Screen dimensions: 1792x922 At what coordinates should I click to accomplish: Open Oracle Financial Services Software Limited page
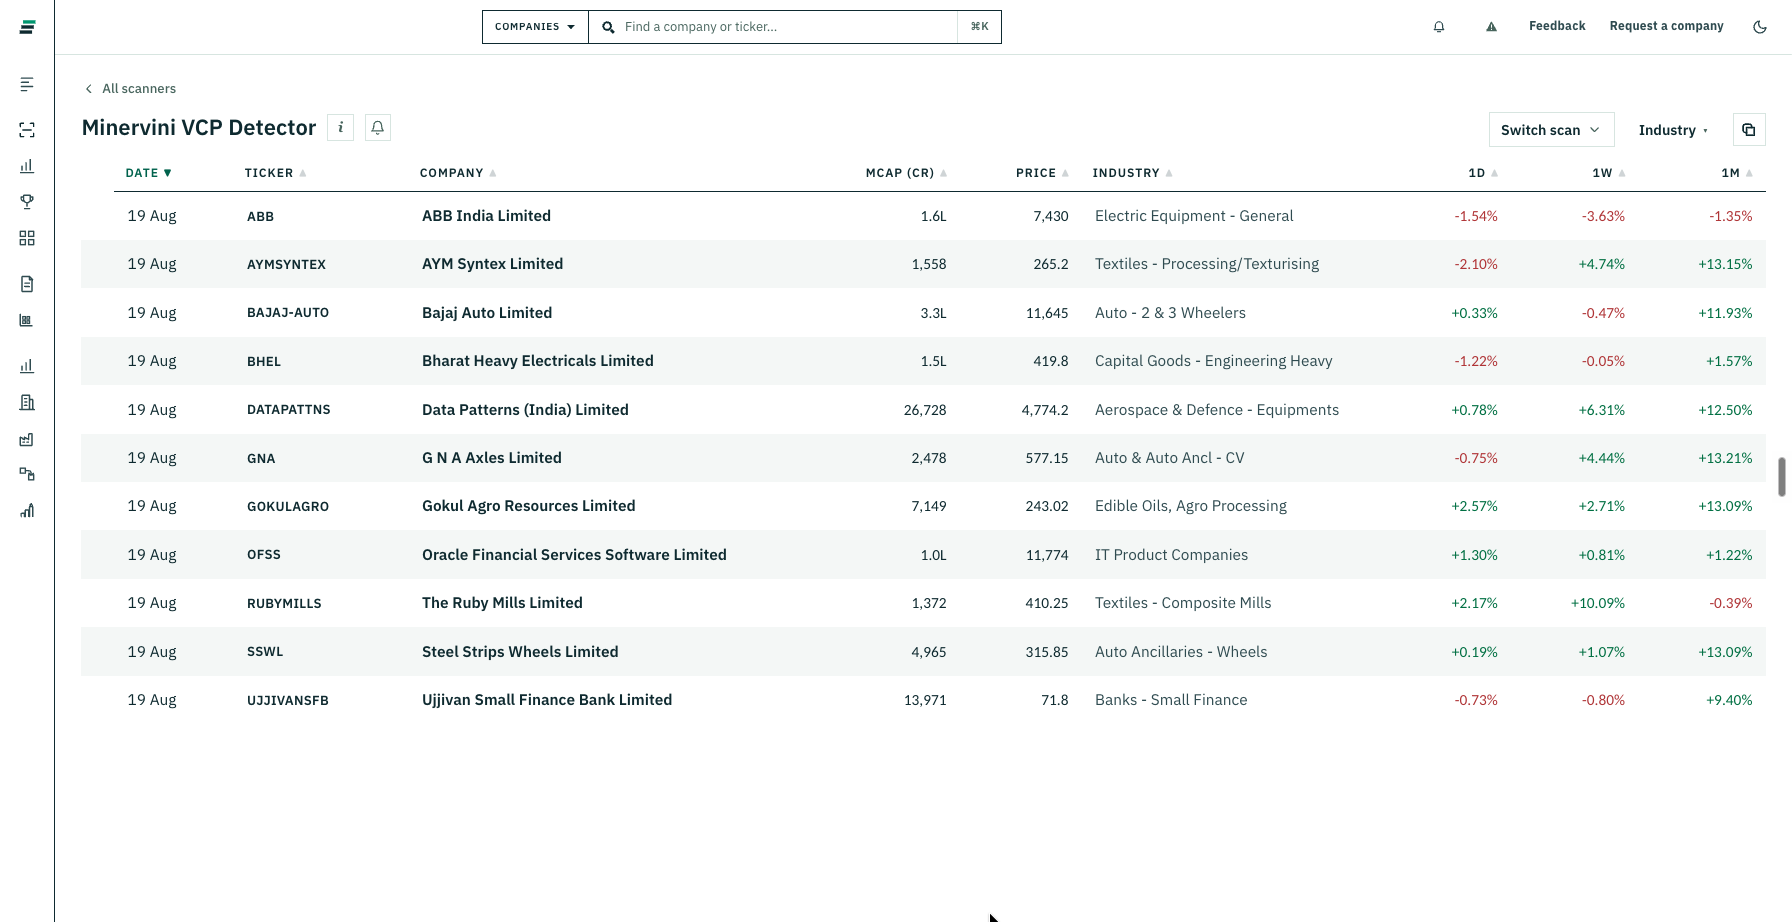(x=574, y=555)
